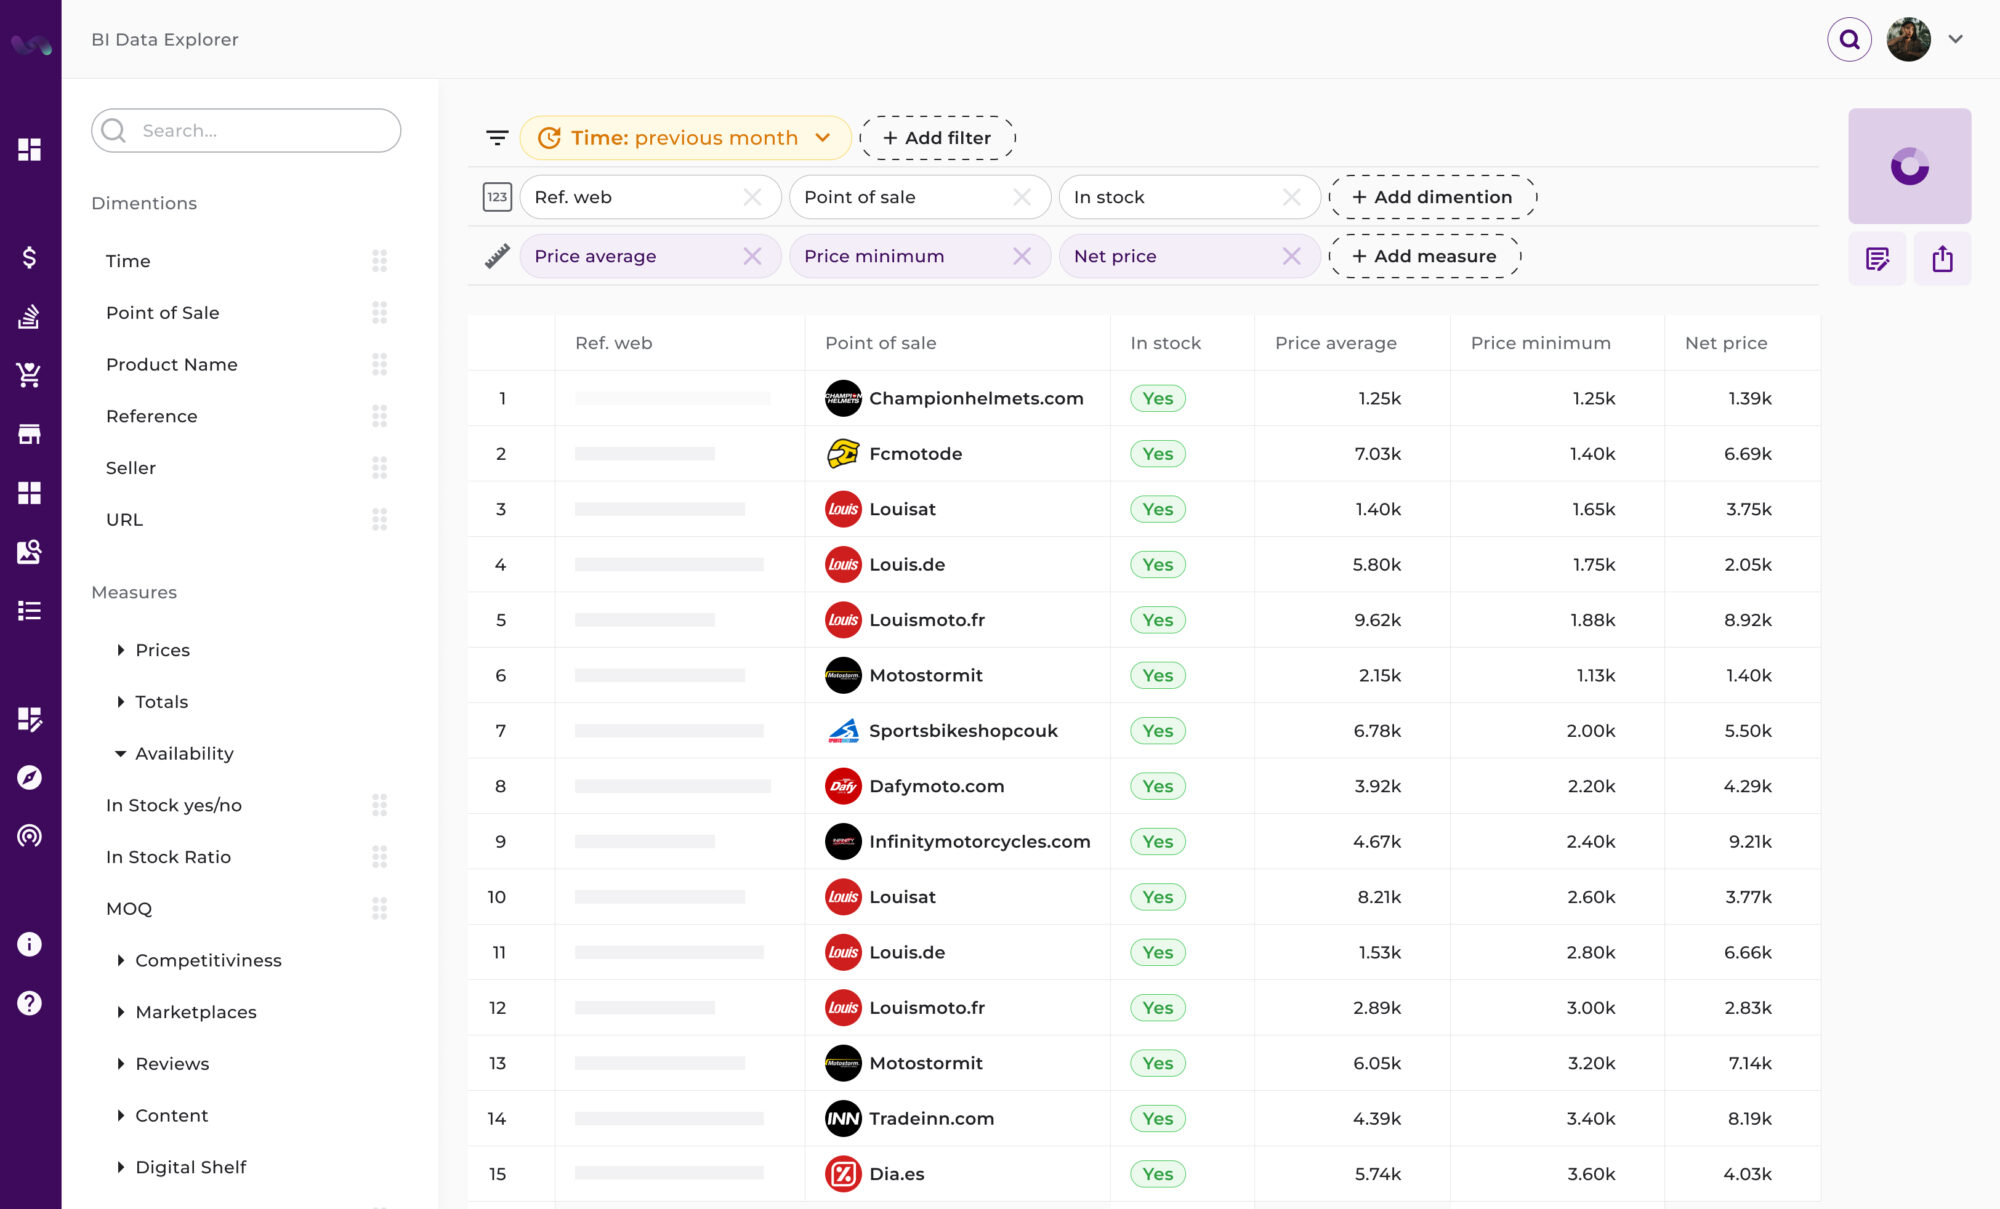
Task: Open the Time: previous month dropdown
Action: tap(685, 137)
